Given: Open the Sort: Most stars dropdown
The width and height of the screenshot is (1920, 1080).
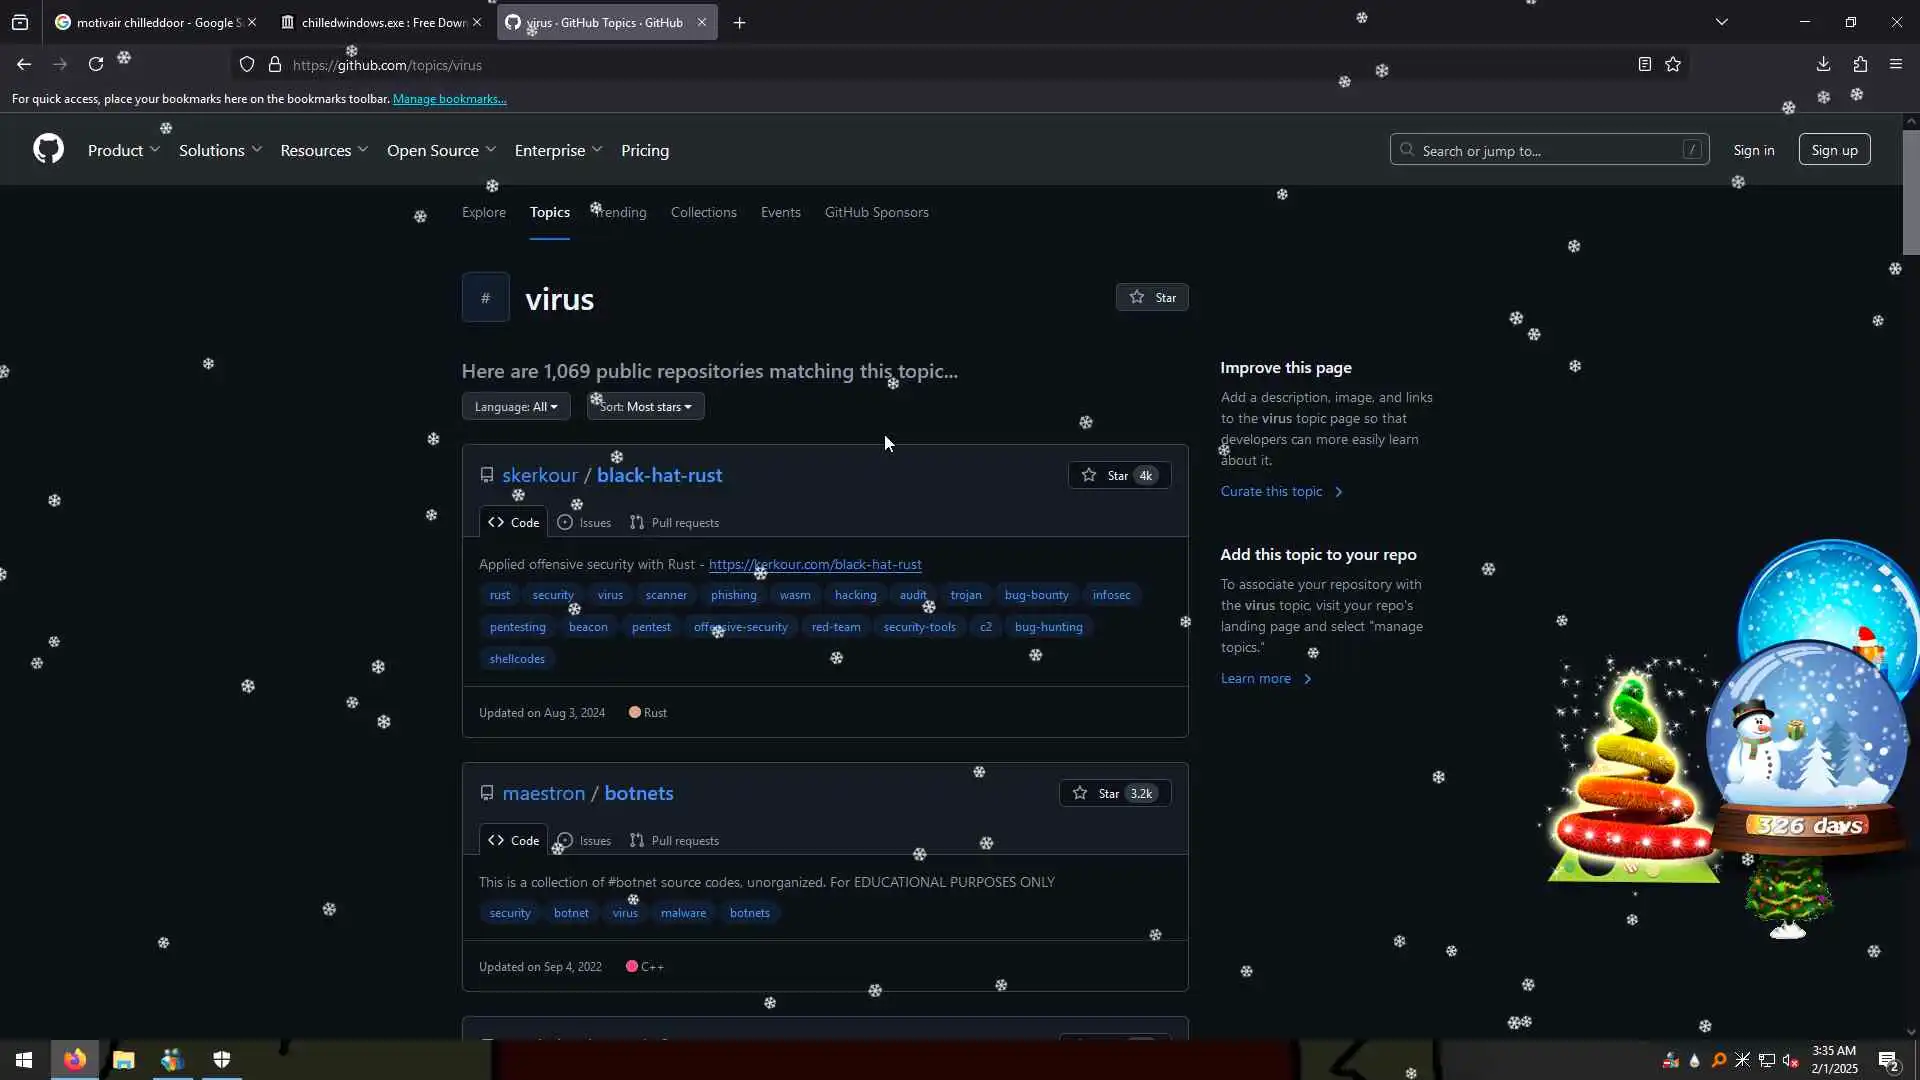Looking at the screenshot, I should (x=646, y=407).
